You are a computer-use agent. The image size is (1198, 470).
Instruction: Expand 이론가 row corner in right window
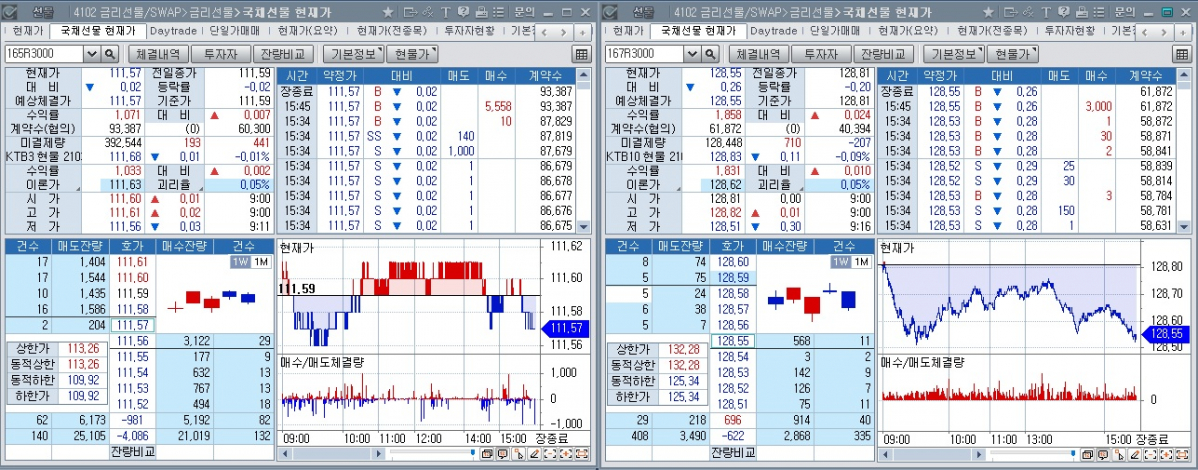(x=678, y=189)
